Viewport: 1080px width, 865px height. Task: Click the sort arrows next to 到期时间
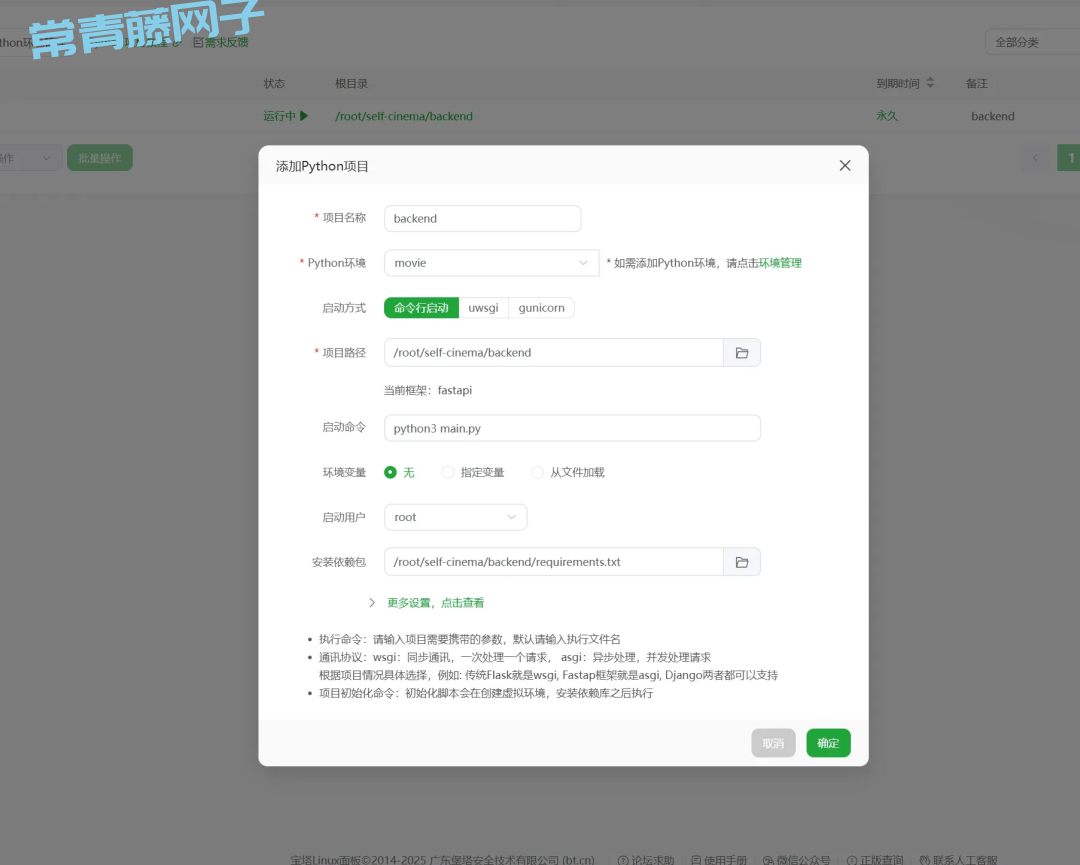(x=931, y=83)
